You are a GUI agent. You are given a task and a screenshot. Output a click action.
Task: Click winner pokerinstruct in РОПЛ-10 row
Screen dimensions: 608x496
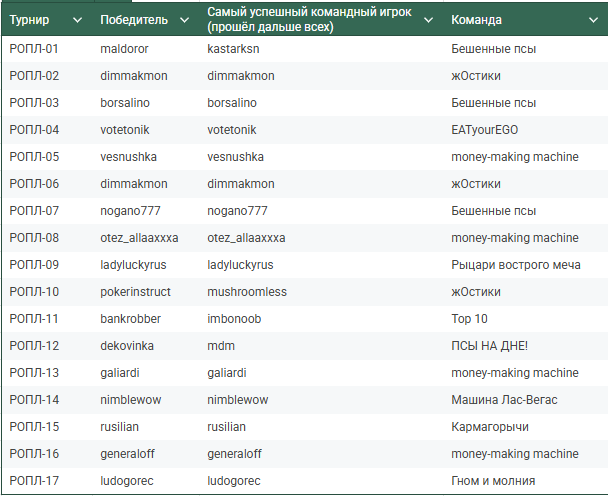click(x=136, y=292)
